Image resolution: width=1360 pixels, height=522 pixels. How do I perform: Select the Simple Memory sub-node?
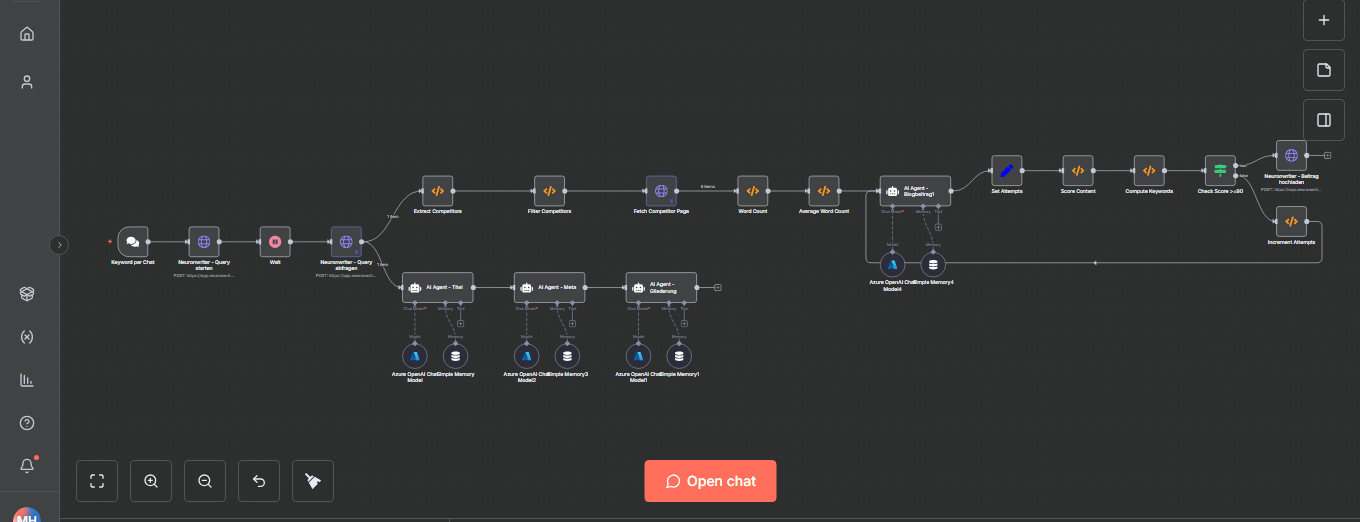pyautogui.click(x=456, y=355)
